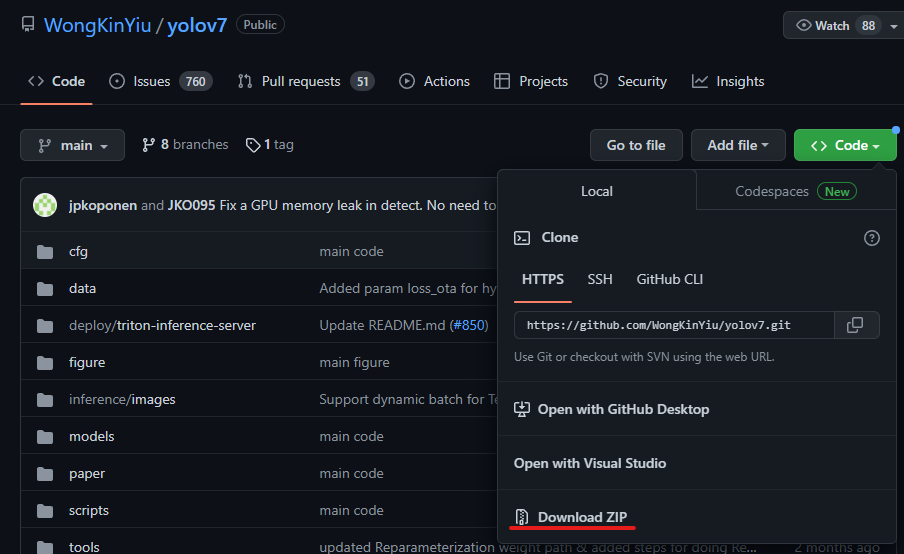
Task: Open the Security tab
Action: [x=630, y=81]
